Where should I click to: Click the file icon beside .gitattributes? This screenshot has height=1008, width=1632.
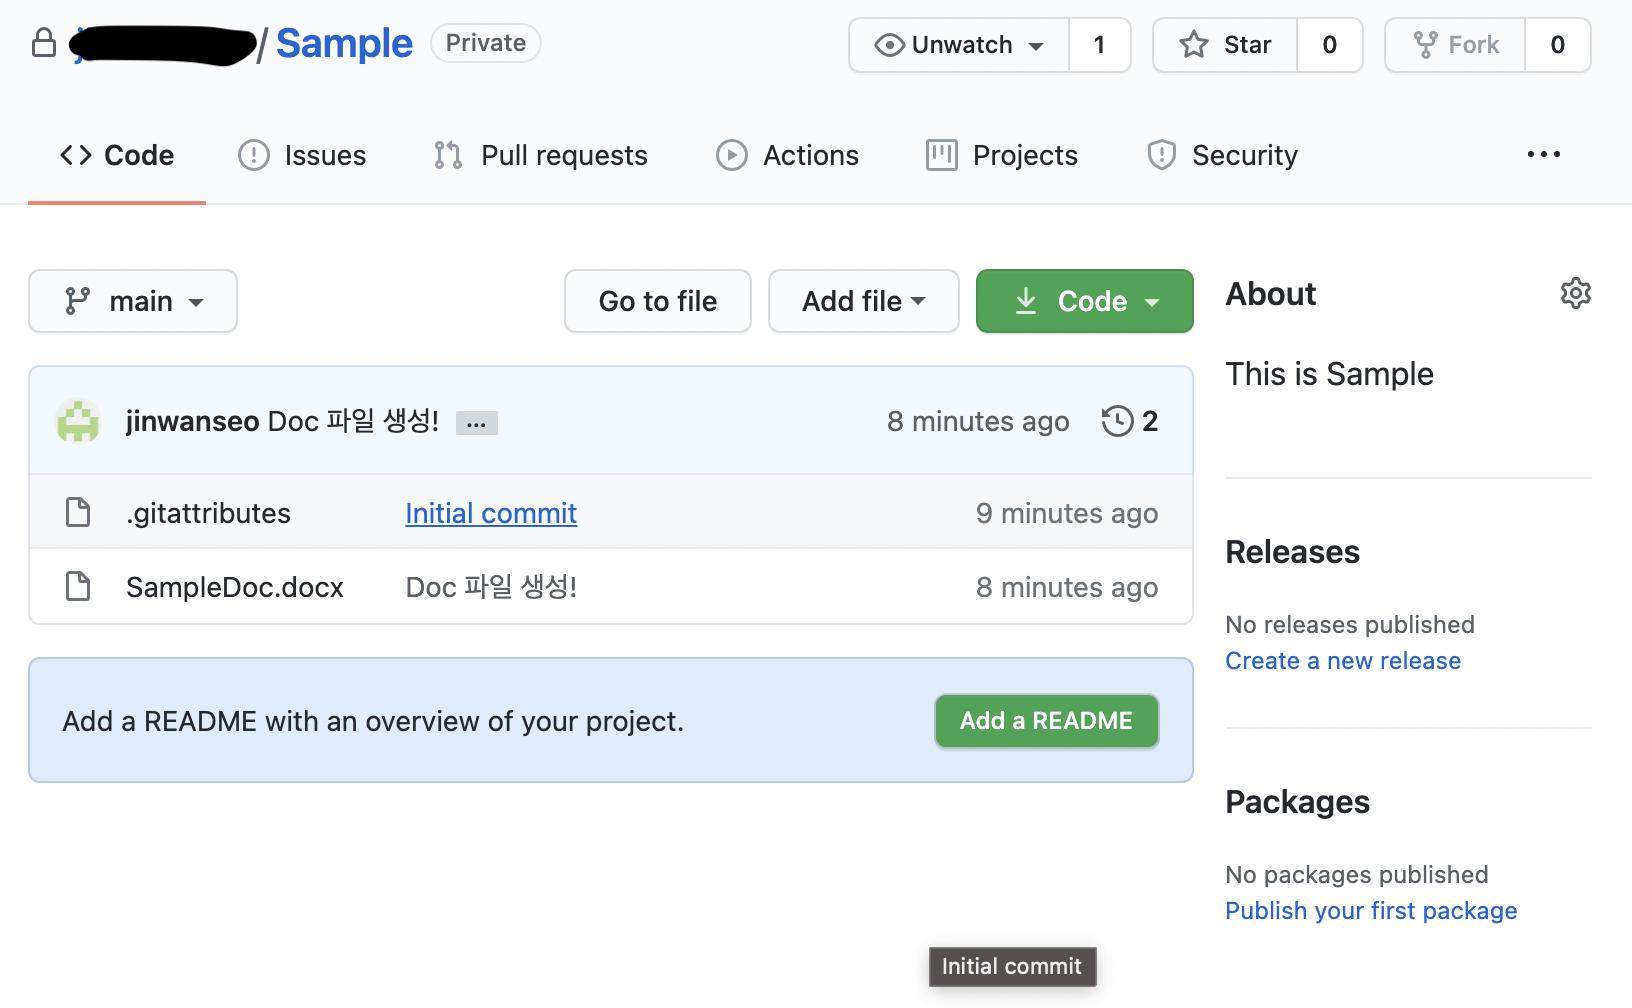coord(78,512)
